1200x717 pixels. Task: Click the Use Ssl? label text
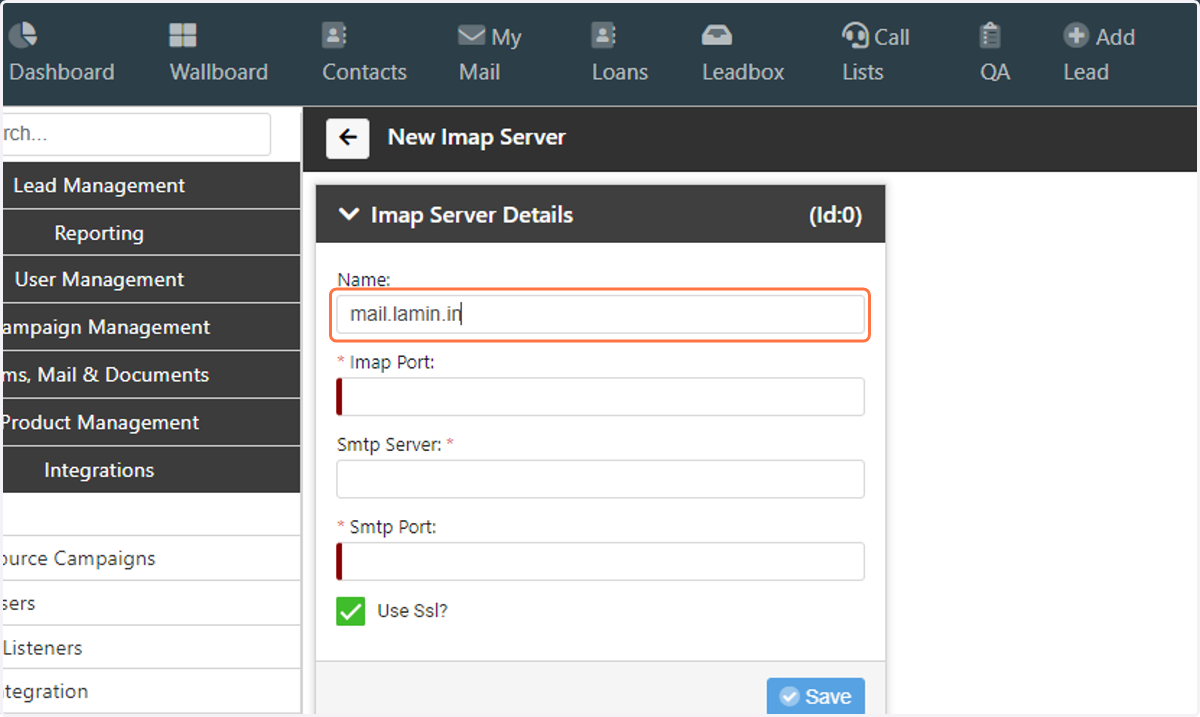412,610
